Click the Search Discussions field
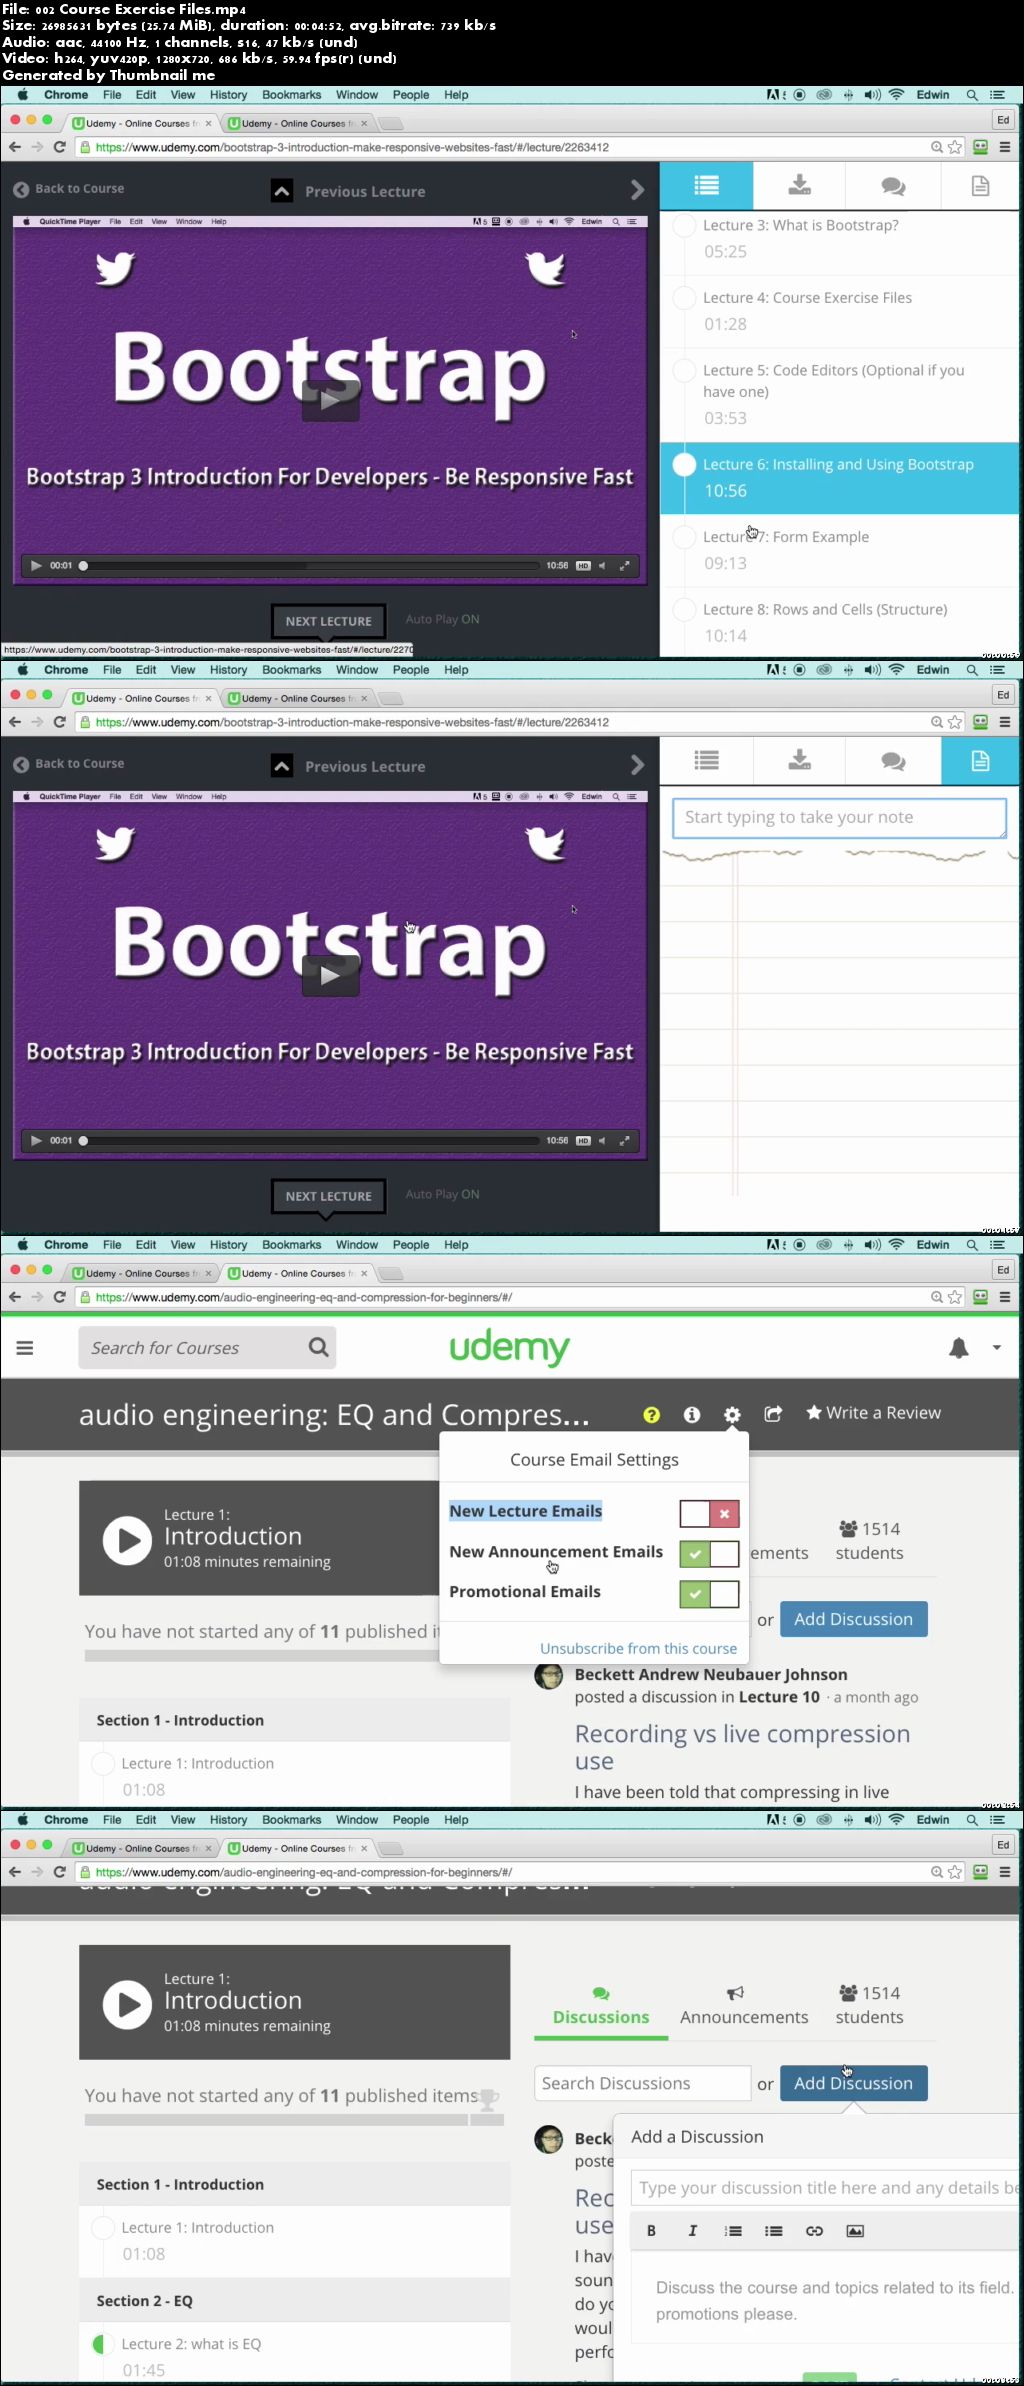This screenshot has width=1024, height=2386. coord(642,2083)
